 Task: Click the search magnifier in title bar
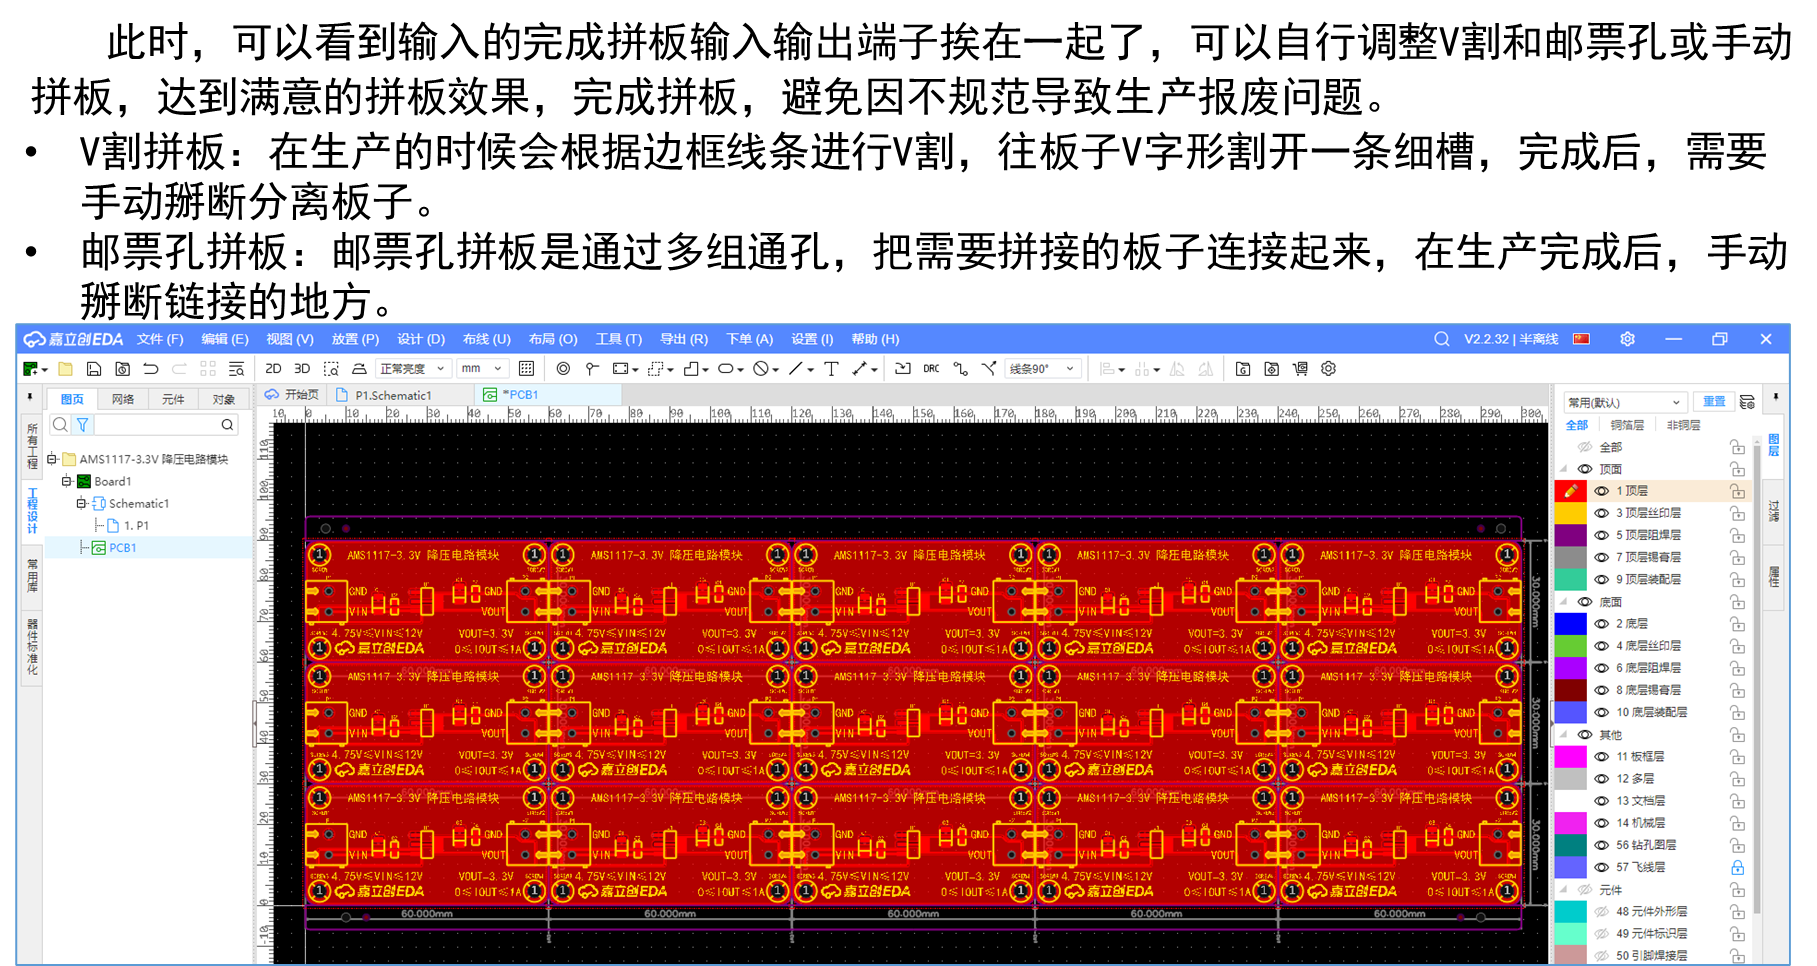pos(1441,339)
